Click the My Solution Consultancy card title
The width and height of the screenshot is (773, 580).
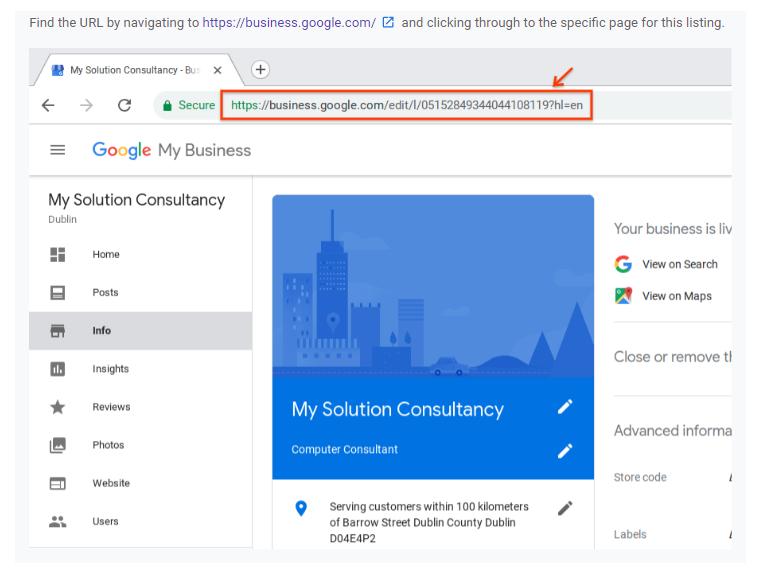pos(397,409)
